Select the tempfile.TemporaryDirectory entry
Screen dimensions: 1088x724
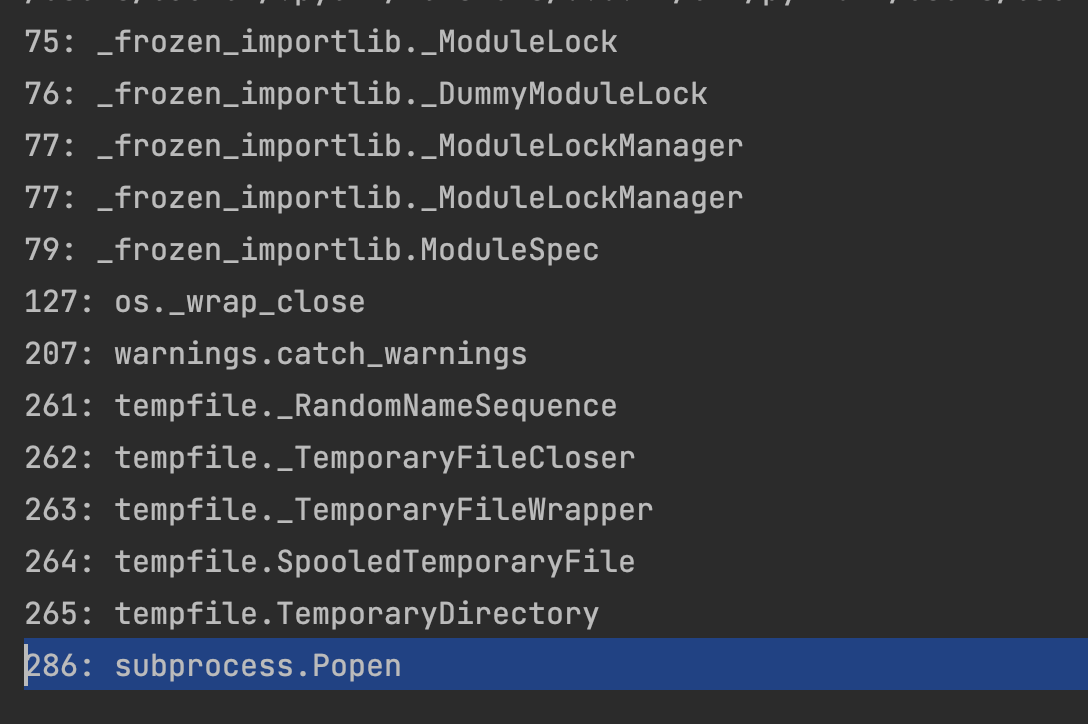pos(357,614)
